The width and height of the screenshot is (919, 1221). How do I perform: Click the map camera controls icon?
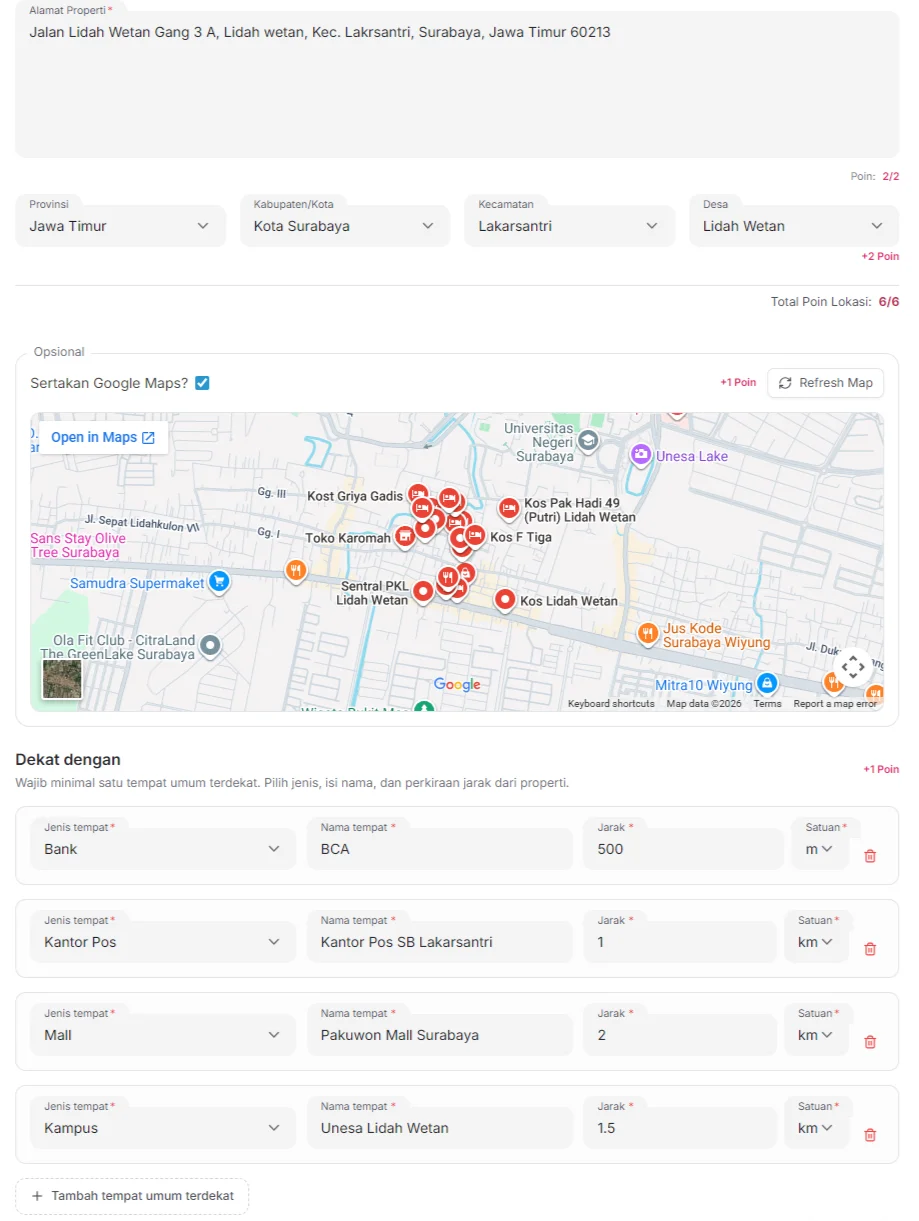click(x=852, y=666)
